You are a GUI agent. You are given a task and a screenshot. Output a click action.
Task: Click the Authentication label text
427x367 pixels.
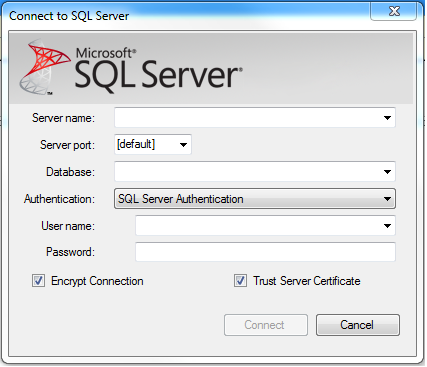click(59, 199)
